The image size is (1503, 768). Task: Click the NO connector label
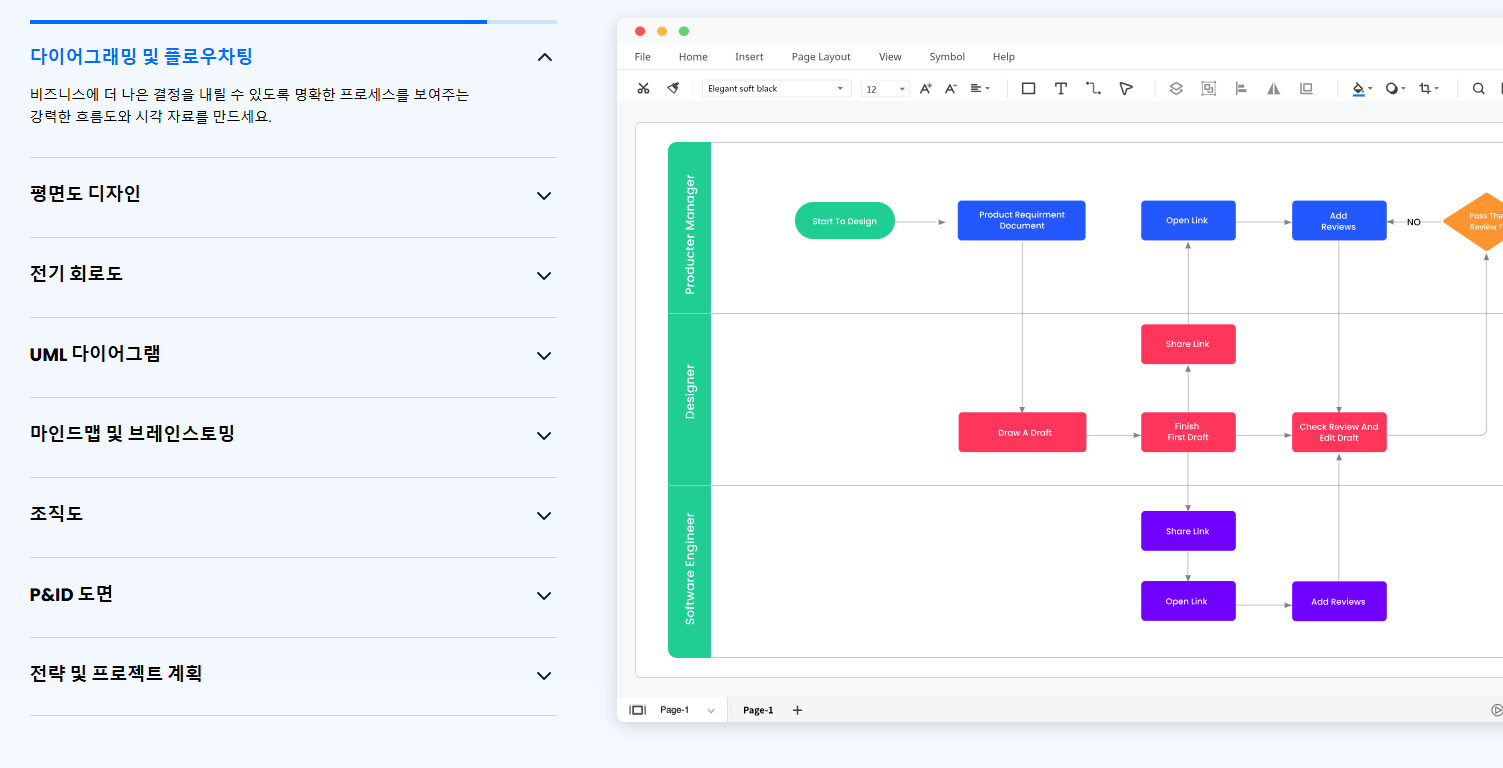coord(1414,222)
